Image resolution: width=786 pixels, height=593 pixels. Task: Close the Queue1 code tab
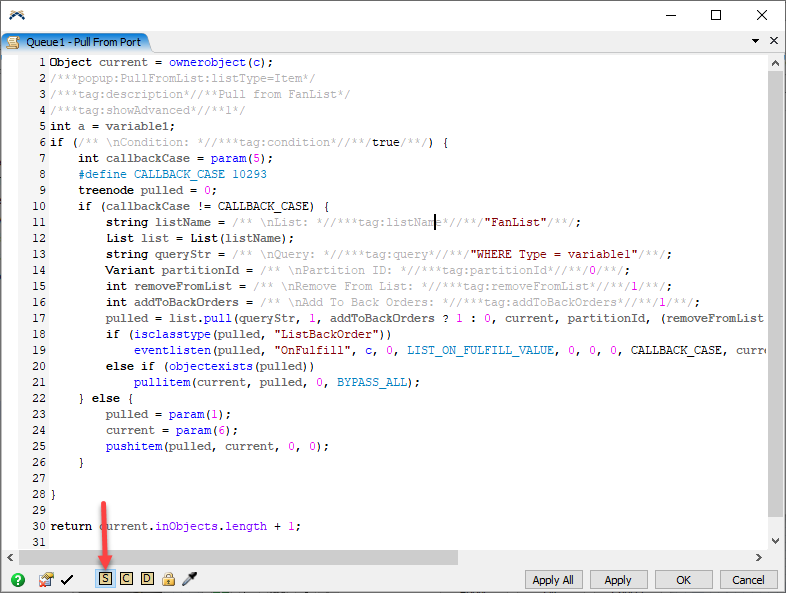tap(774, 41)
